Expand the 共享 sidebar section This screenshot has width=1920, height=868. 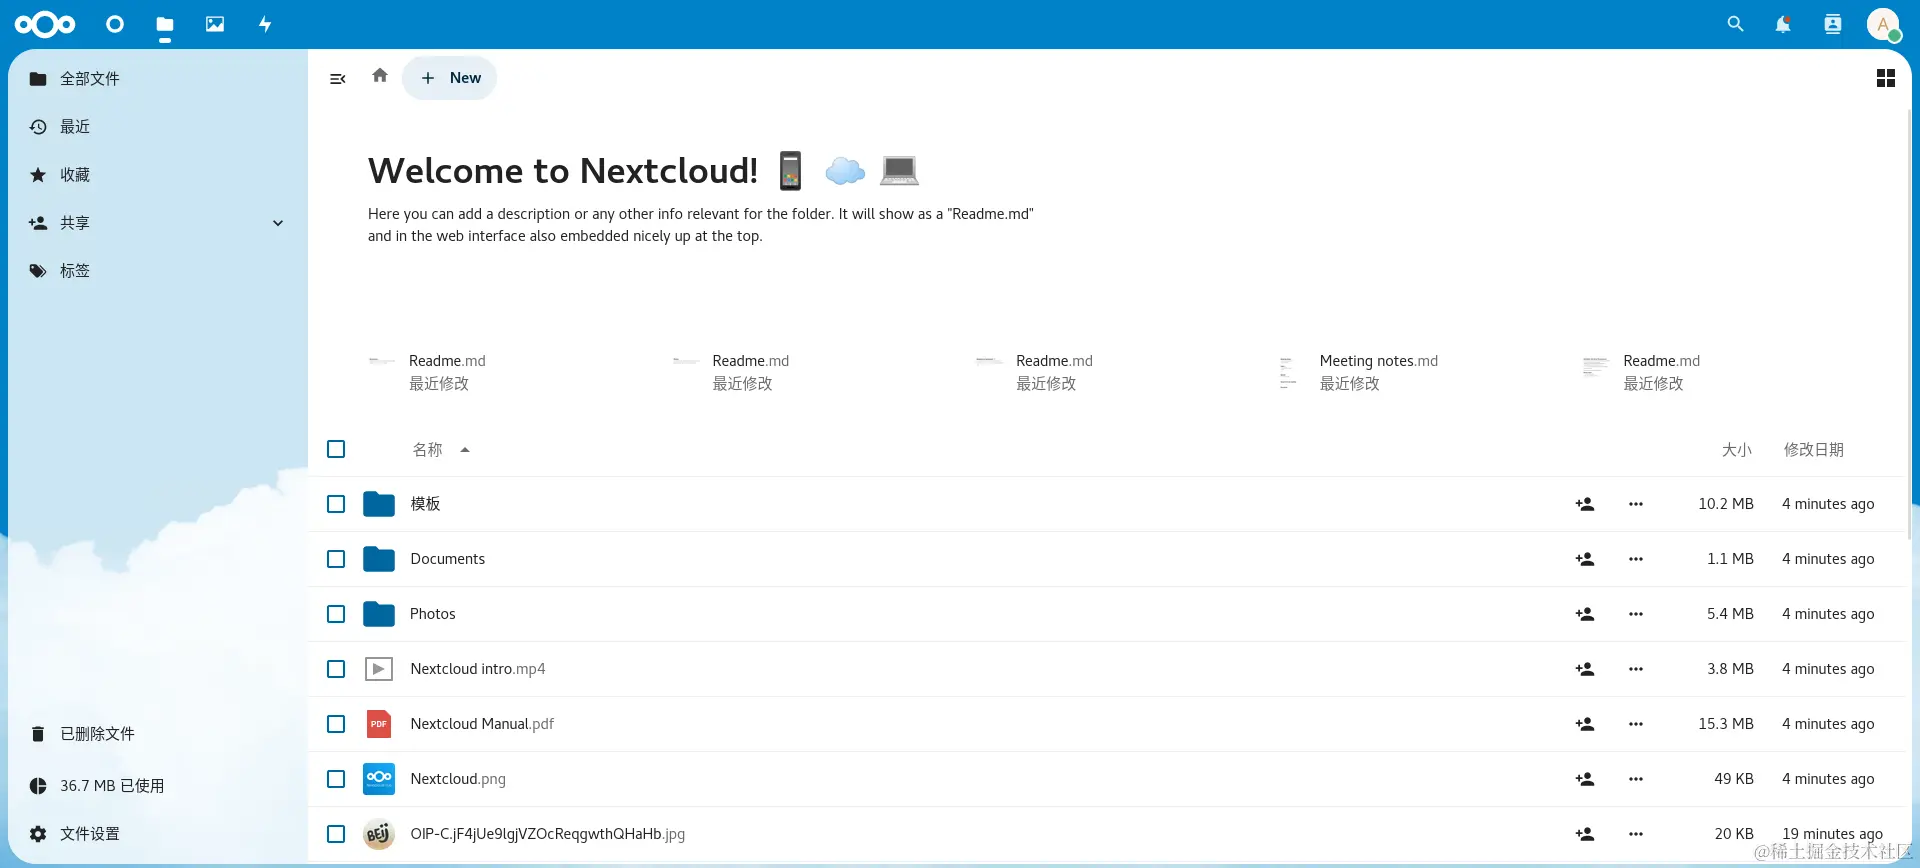coord(278,223)
